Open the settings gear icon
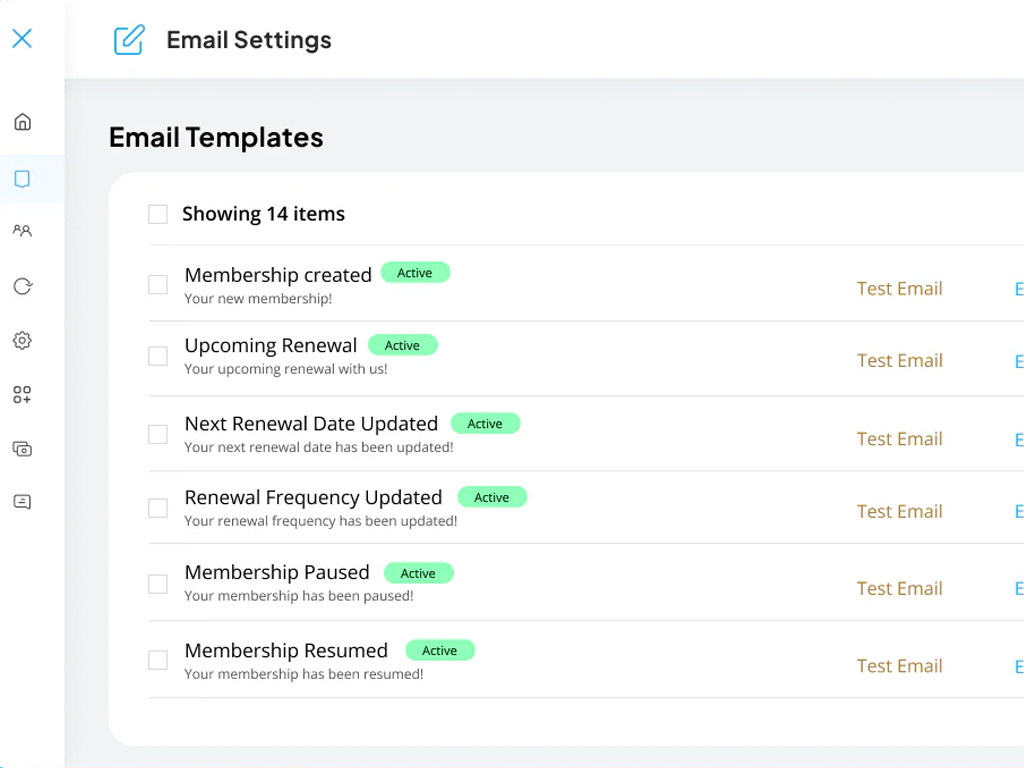 pos(22,341)
